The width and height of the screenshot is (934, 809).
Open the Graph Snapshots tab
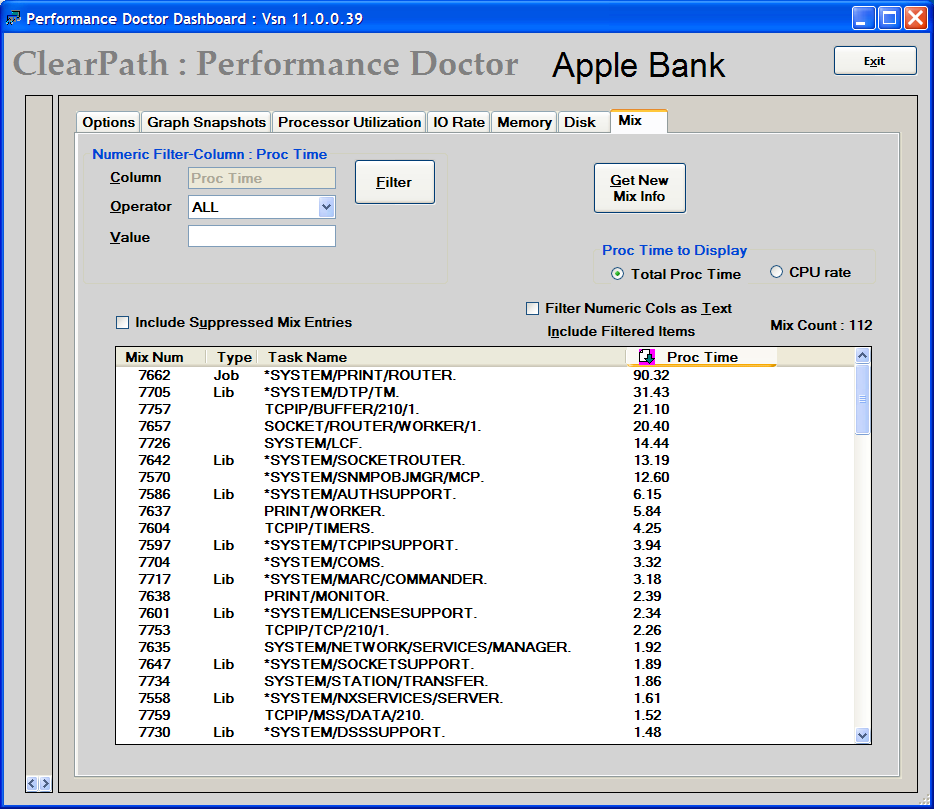click(206, 122)
